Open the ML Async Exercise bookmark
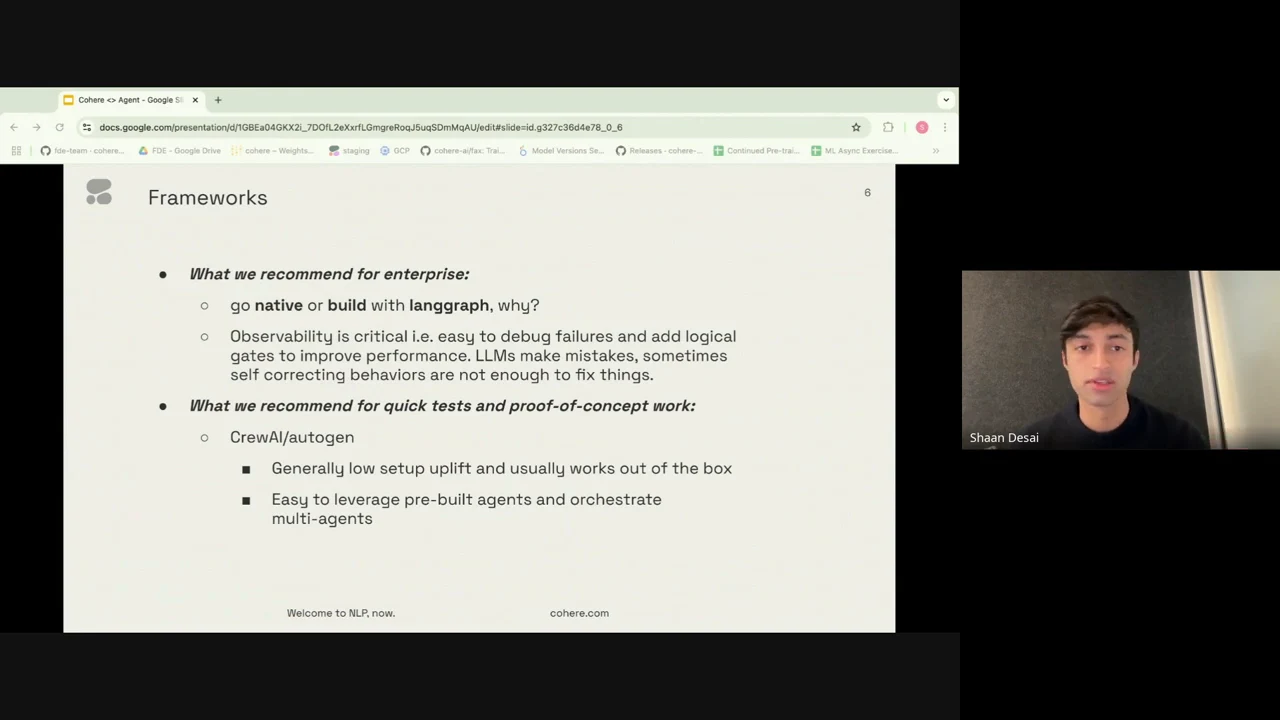Viewport: 1280px width, 720px height. (x=855, y=151)
